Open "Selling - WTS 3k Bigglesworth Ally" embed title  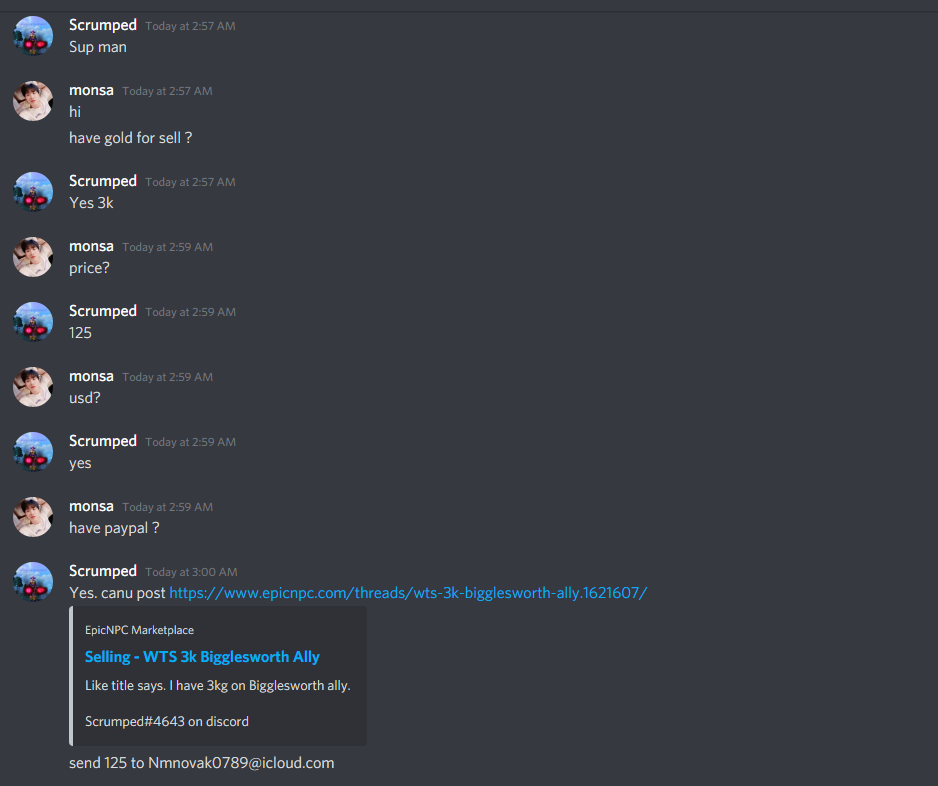coord(202,657)
